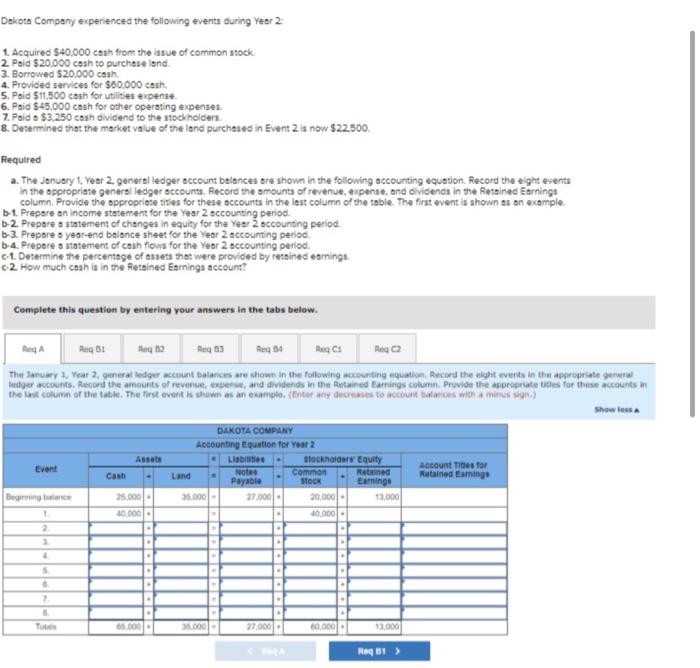The height and width of the screenshot is (668, 700).
Task: Click the Common Stock value 40,000 in event 1
Action: click(x=323, y=514)
